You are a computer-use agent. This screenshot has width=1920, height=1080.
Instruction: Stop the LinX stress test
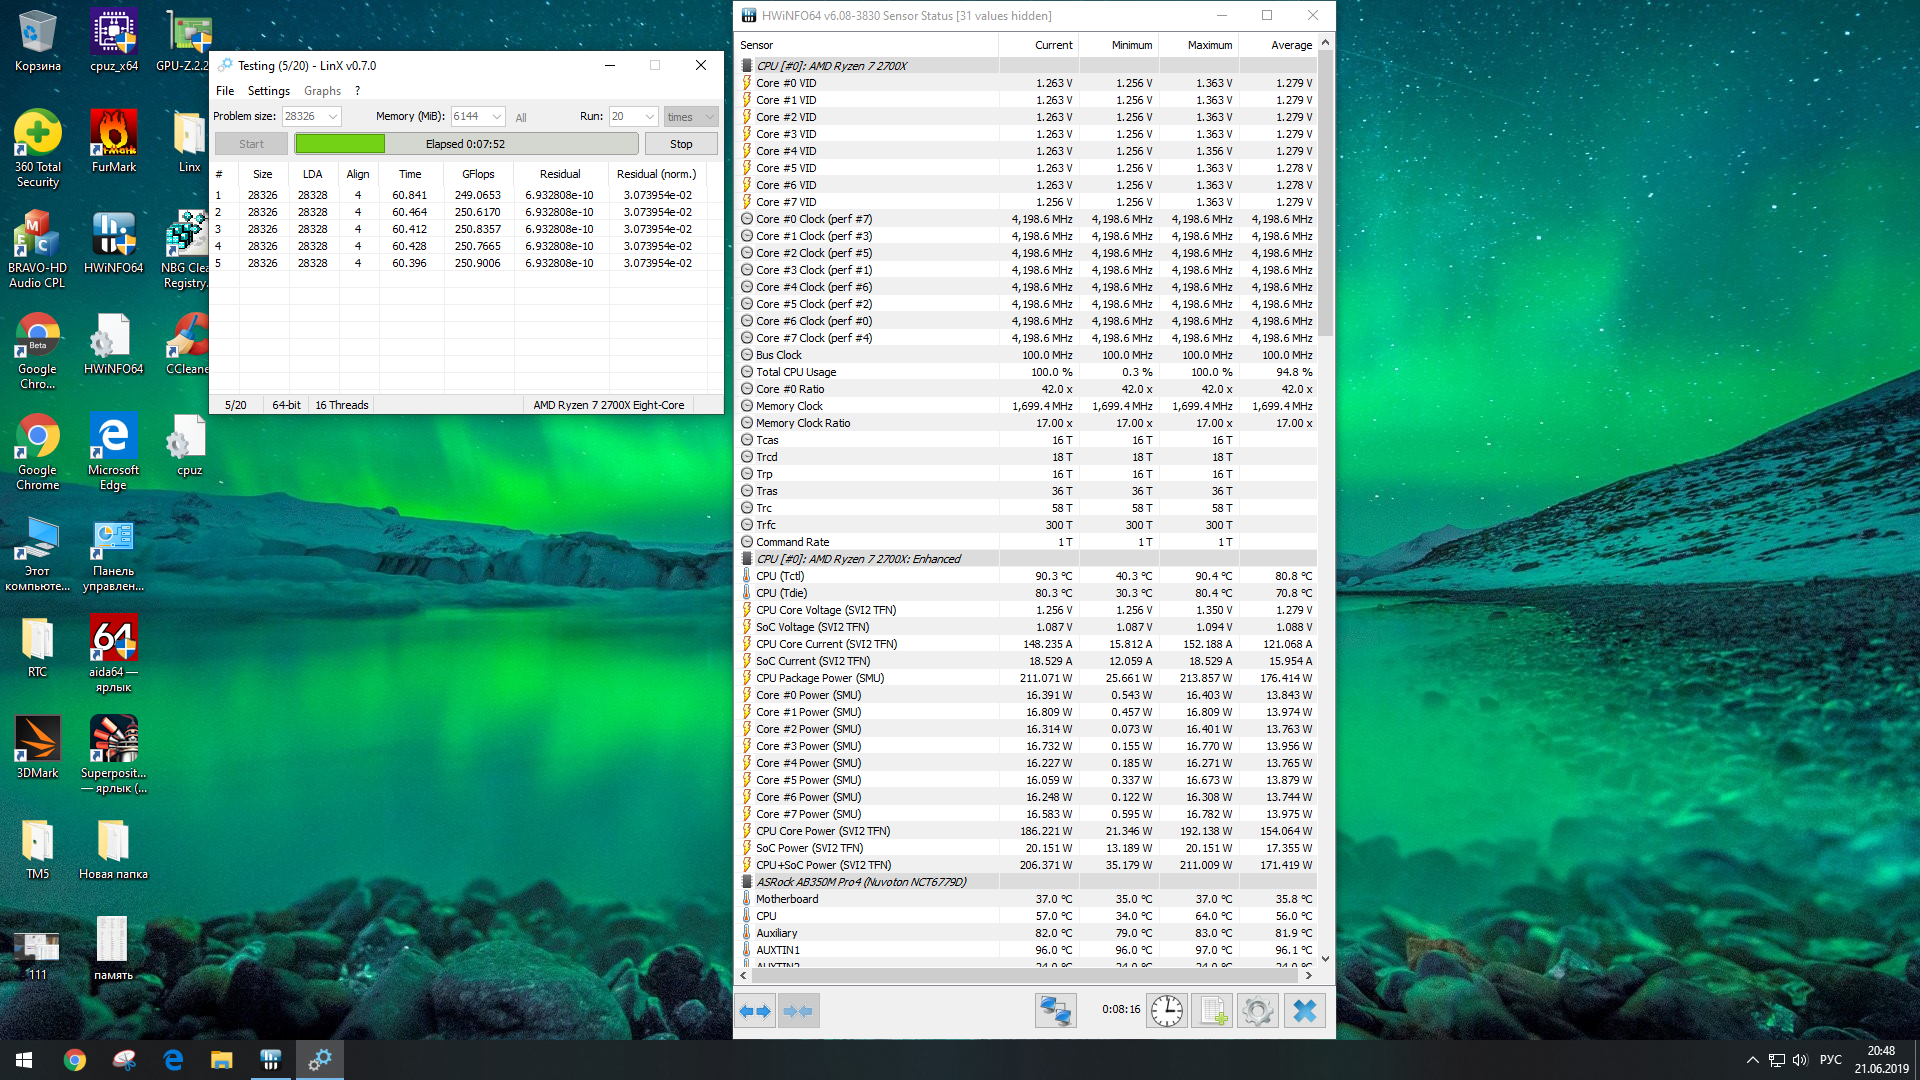(681, 144)
